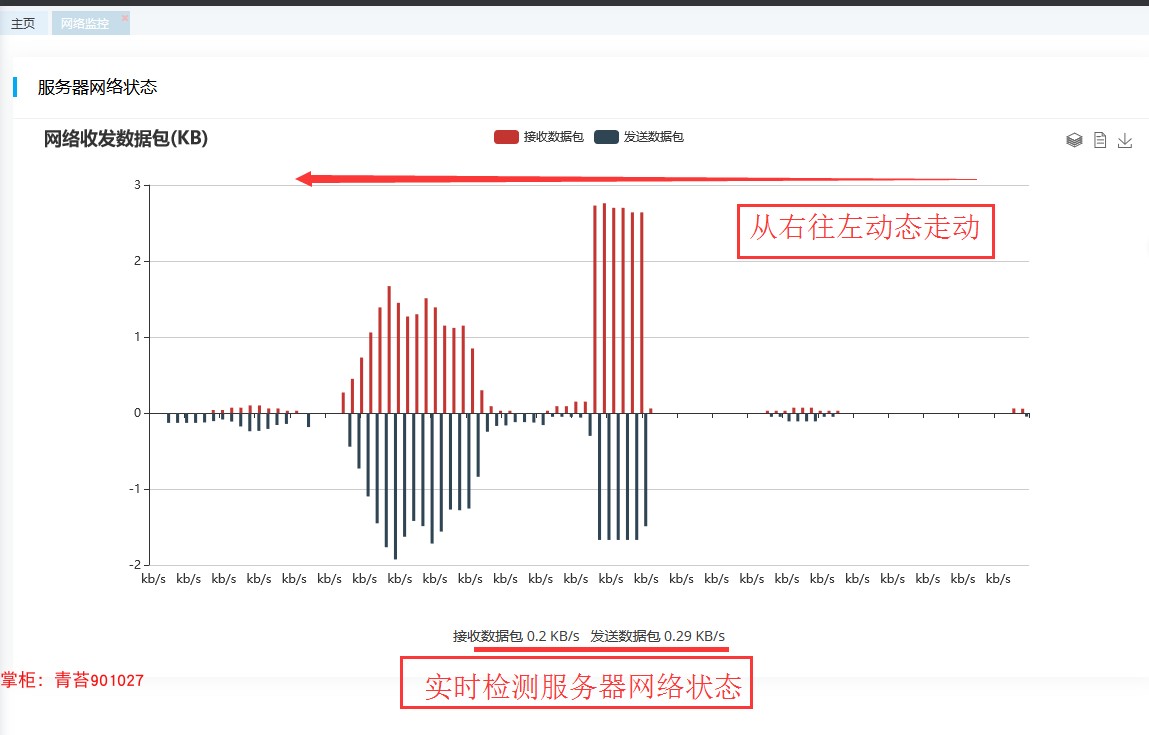The image size is (1149, 735).
Task: Click the first kb/s x-axis label
Action: 153,579
